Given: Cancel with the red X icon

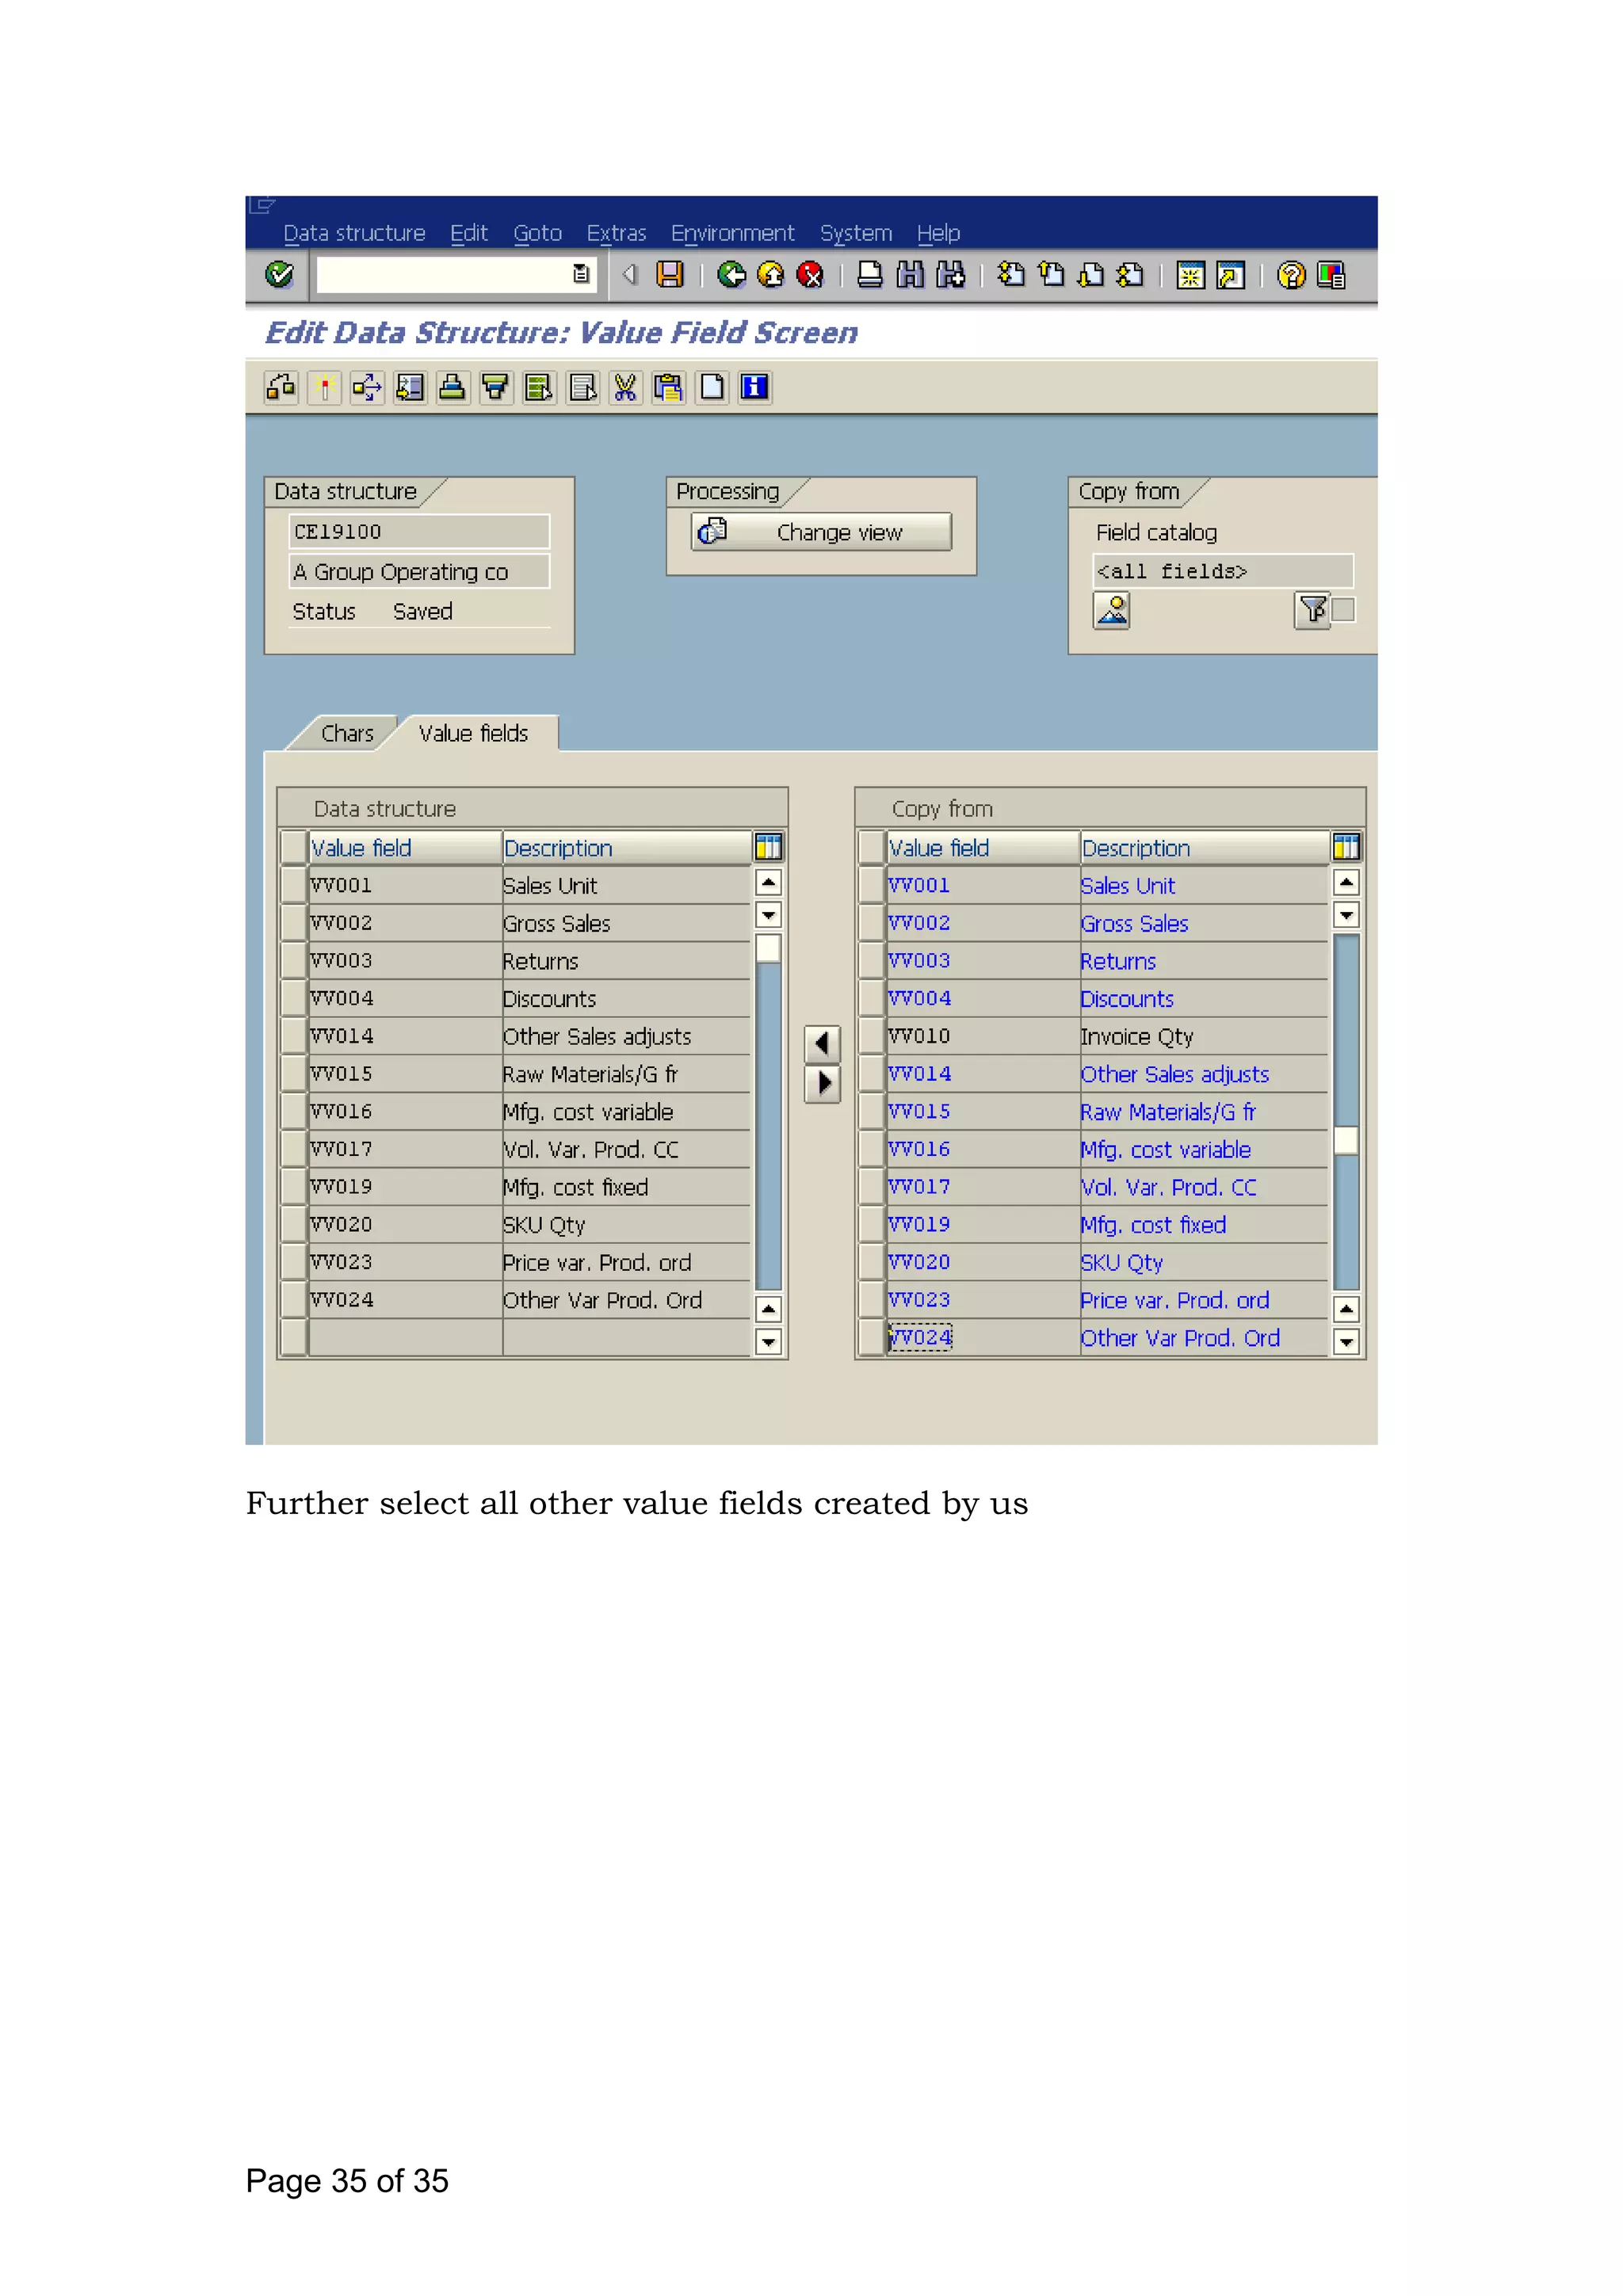Looking at the screenshot, I should (x=810, y=274).
